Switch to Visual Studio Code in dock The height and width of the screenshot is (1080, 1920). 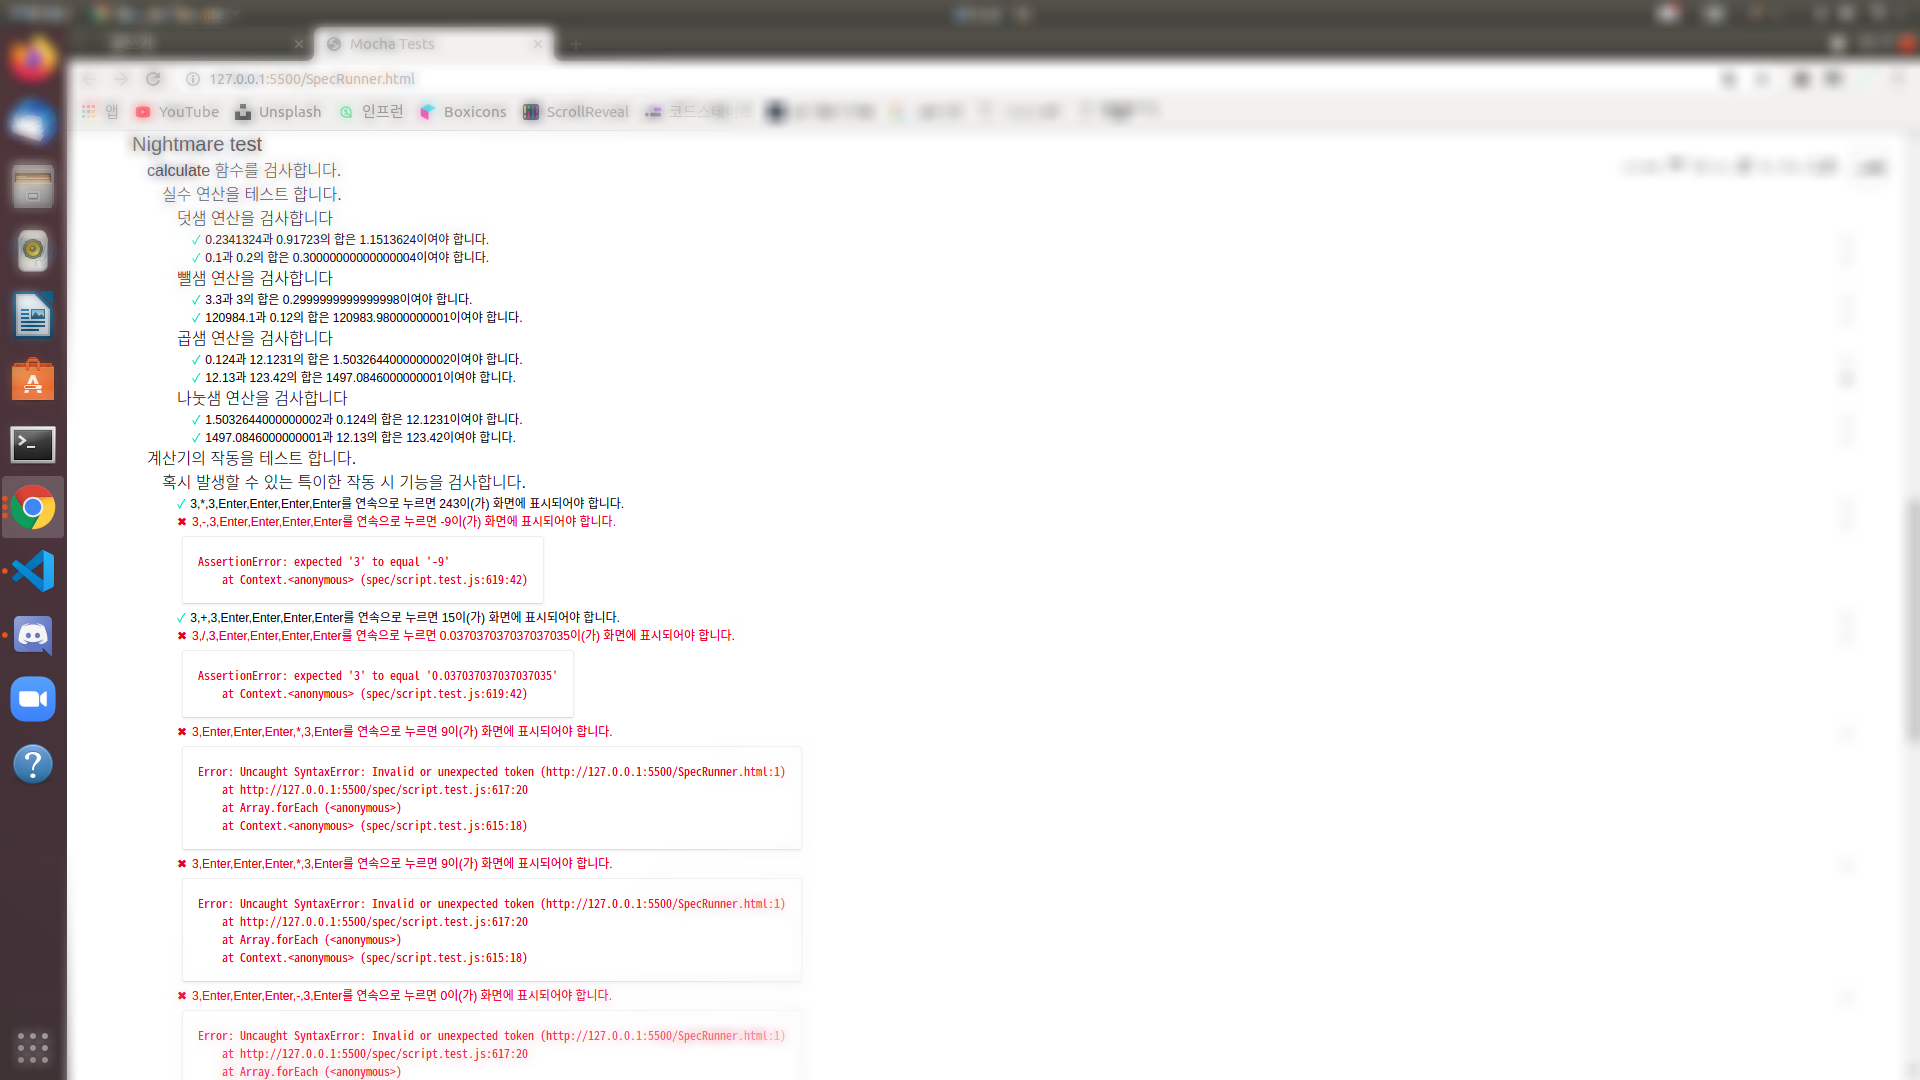click(x=33, y=572)
